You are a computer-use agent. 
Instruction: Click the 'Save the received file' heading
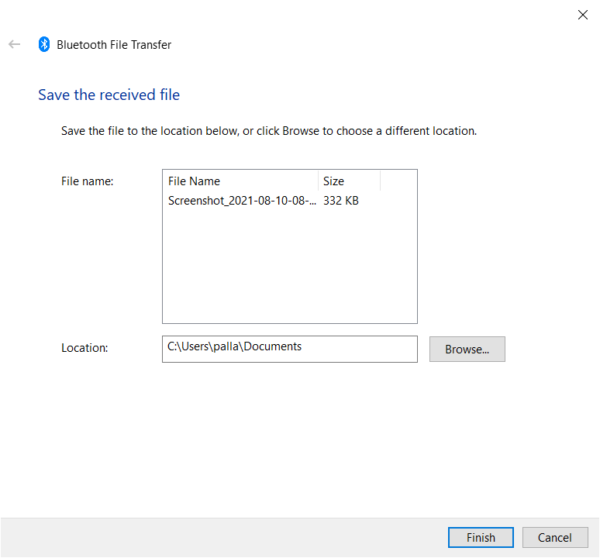pos(109,95)
